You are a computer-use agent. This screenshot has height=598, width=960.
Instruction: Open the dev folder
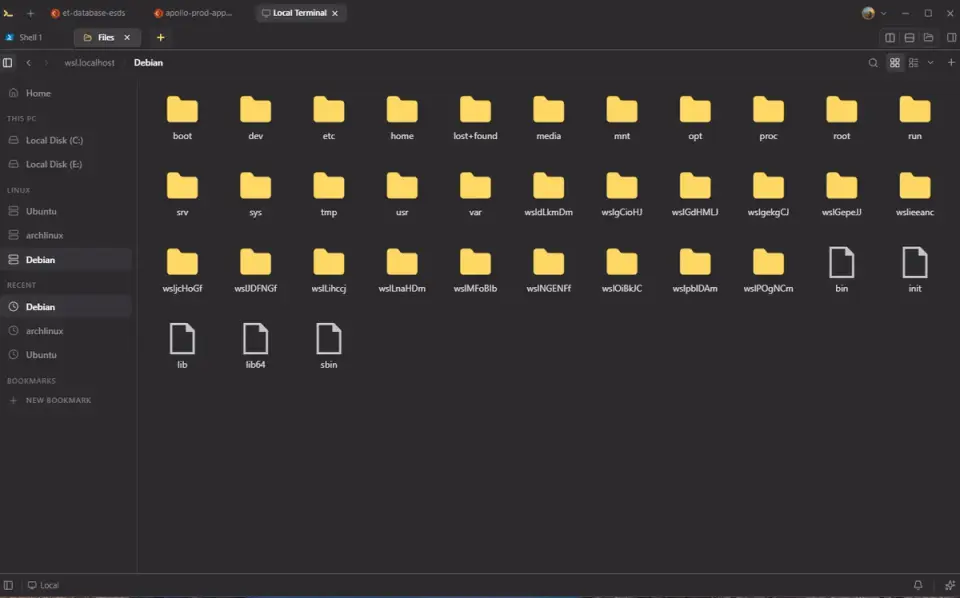pyautogui.click(x=255, y=118)
